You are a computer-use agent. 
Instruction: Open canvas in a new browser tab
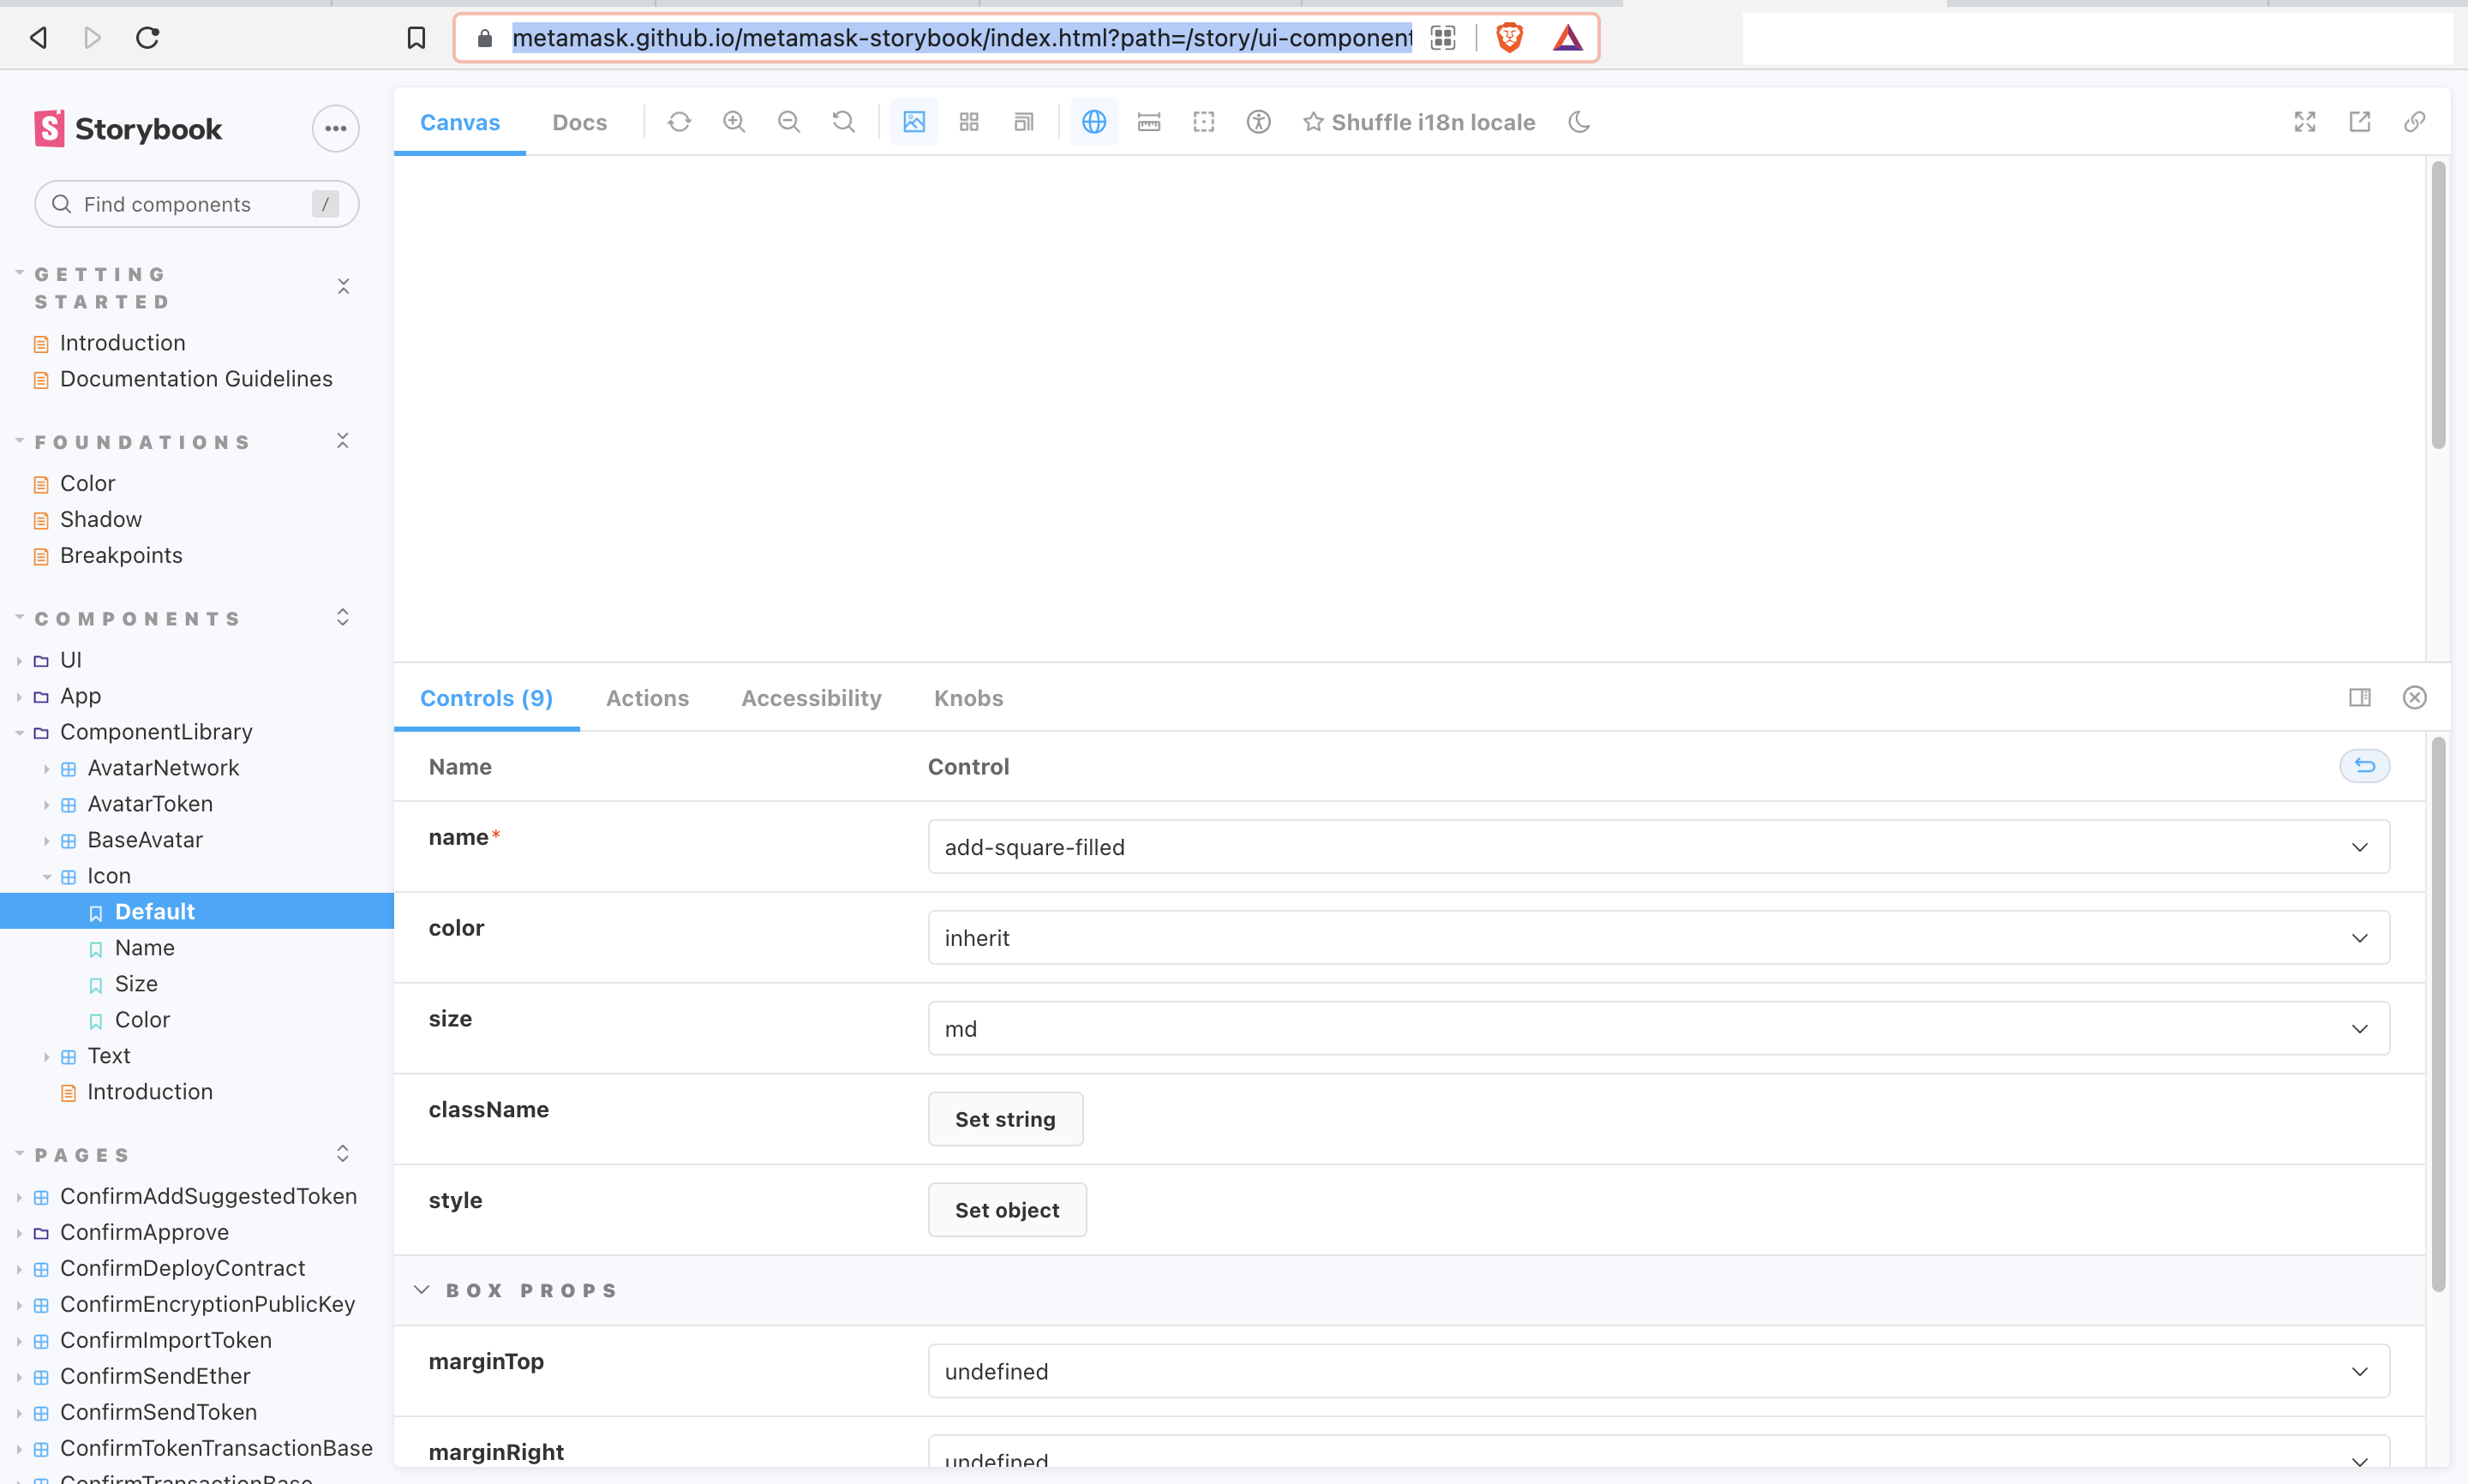click(2360, 121)
